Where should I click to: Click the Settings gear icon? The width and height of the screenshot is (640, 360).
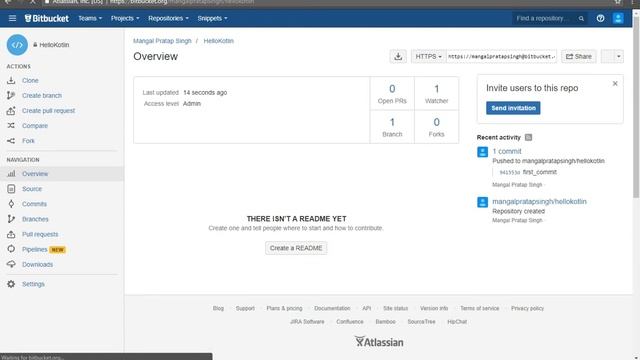[x=11, y=284]
